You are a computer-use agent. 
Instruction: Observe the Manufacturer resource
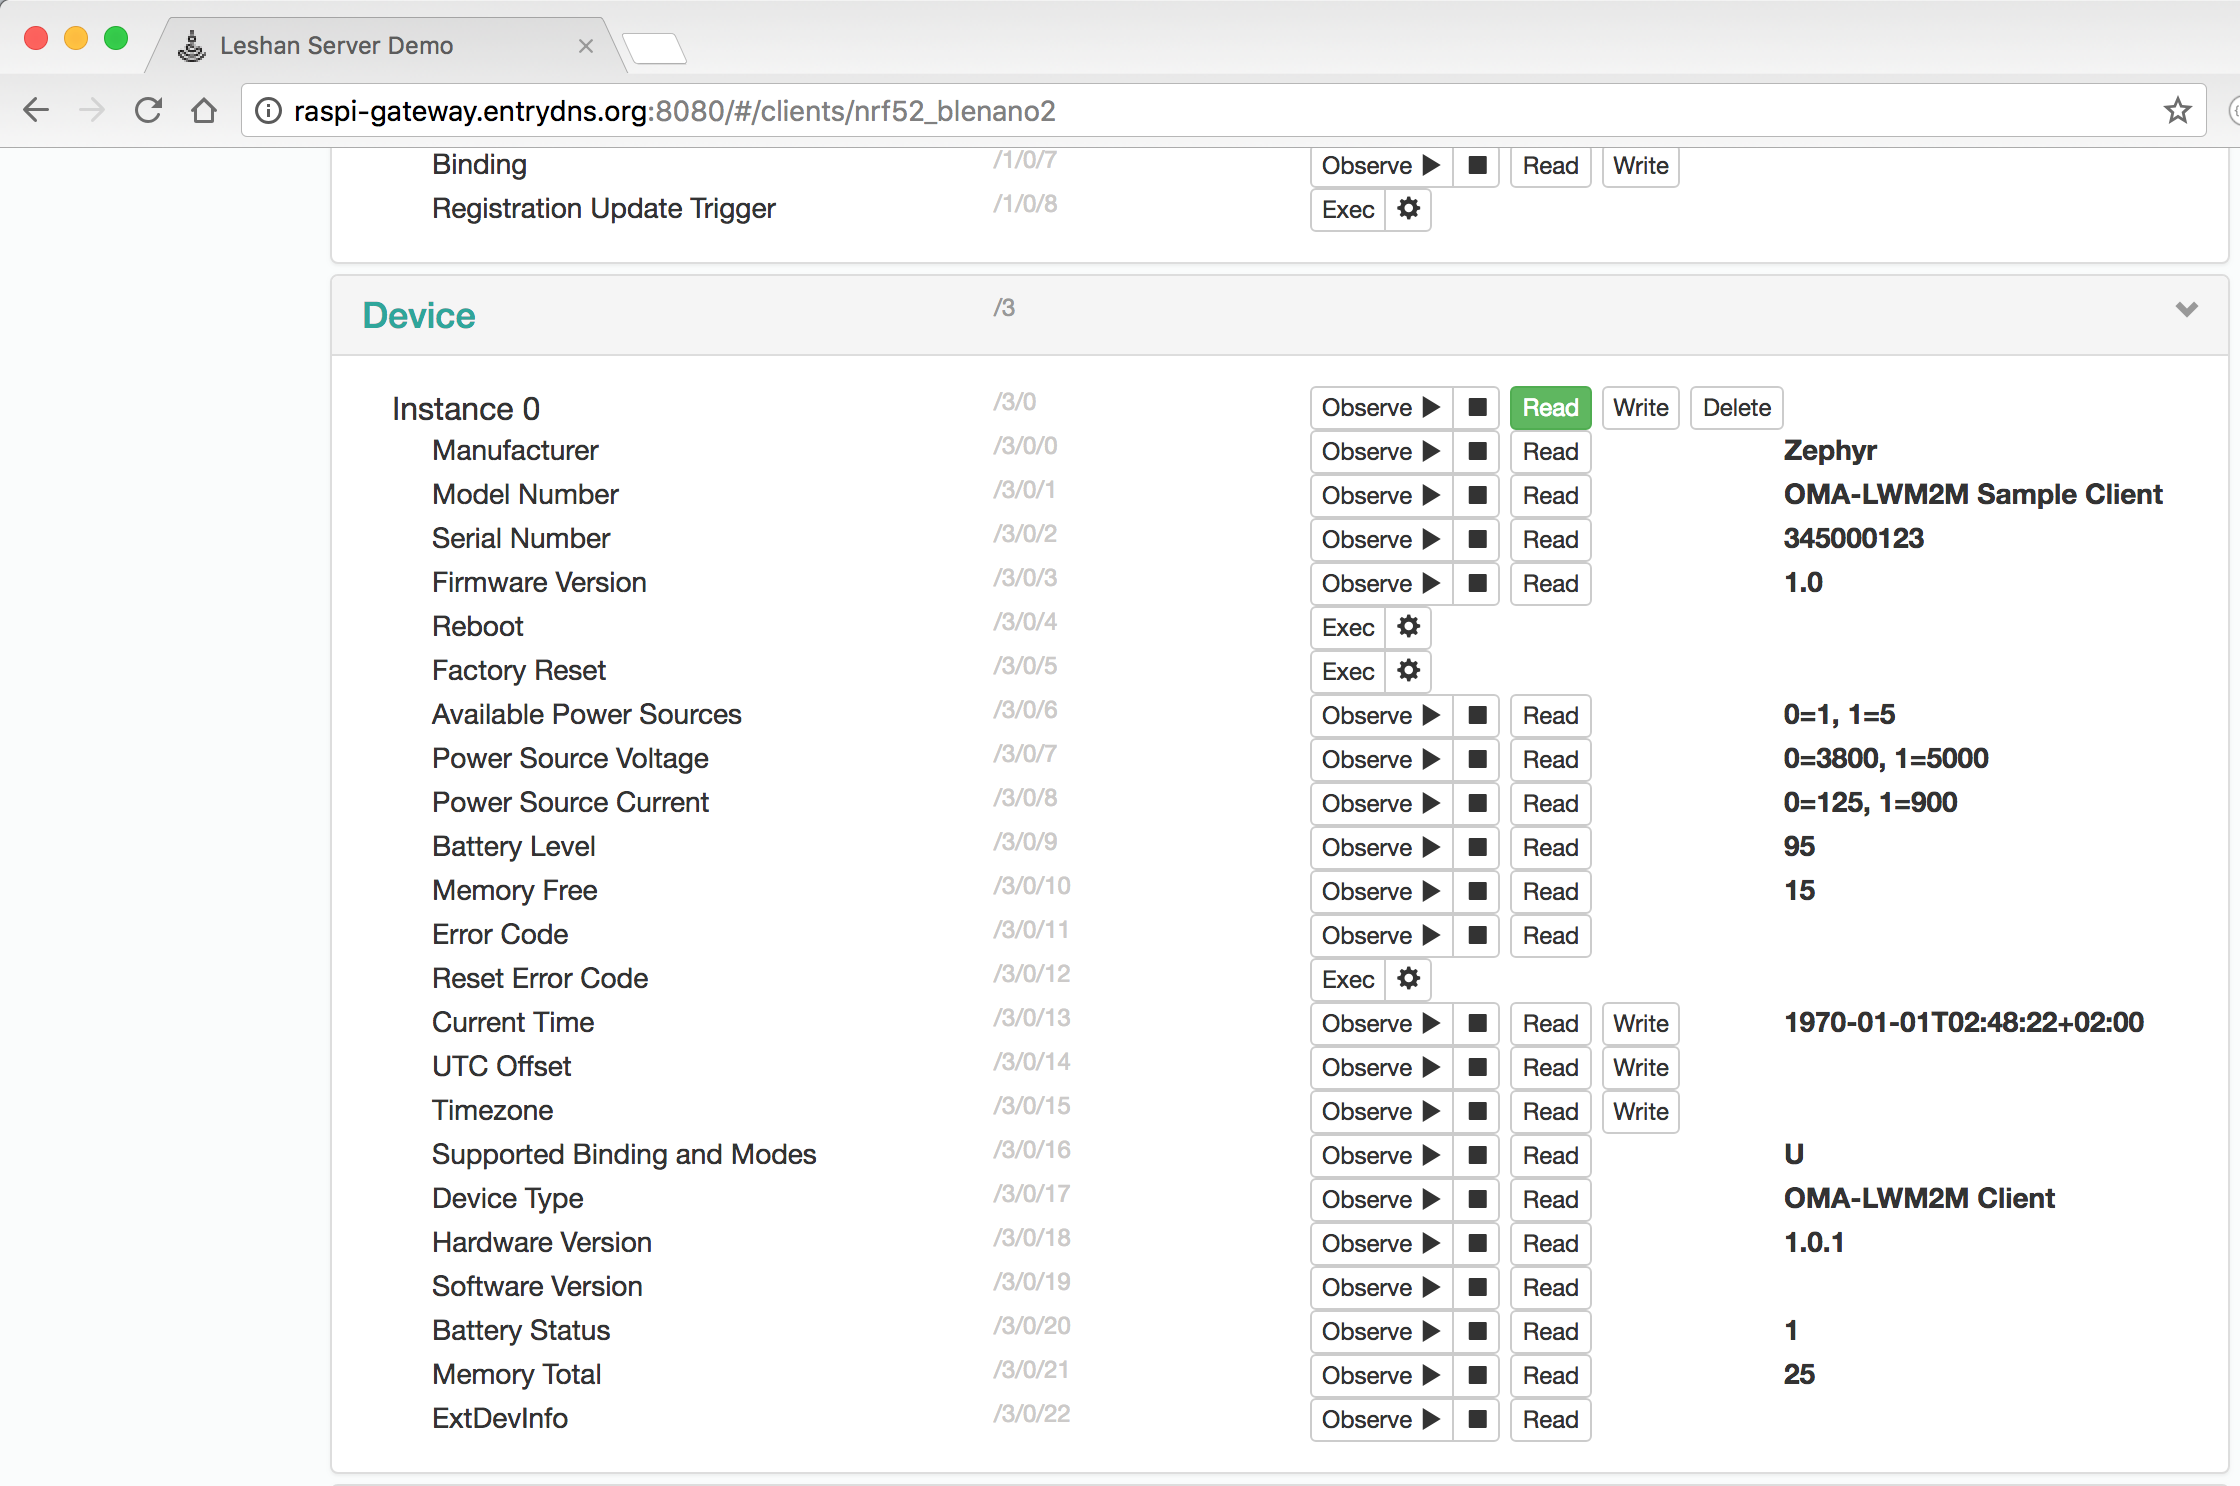[1382, 452]
